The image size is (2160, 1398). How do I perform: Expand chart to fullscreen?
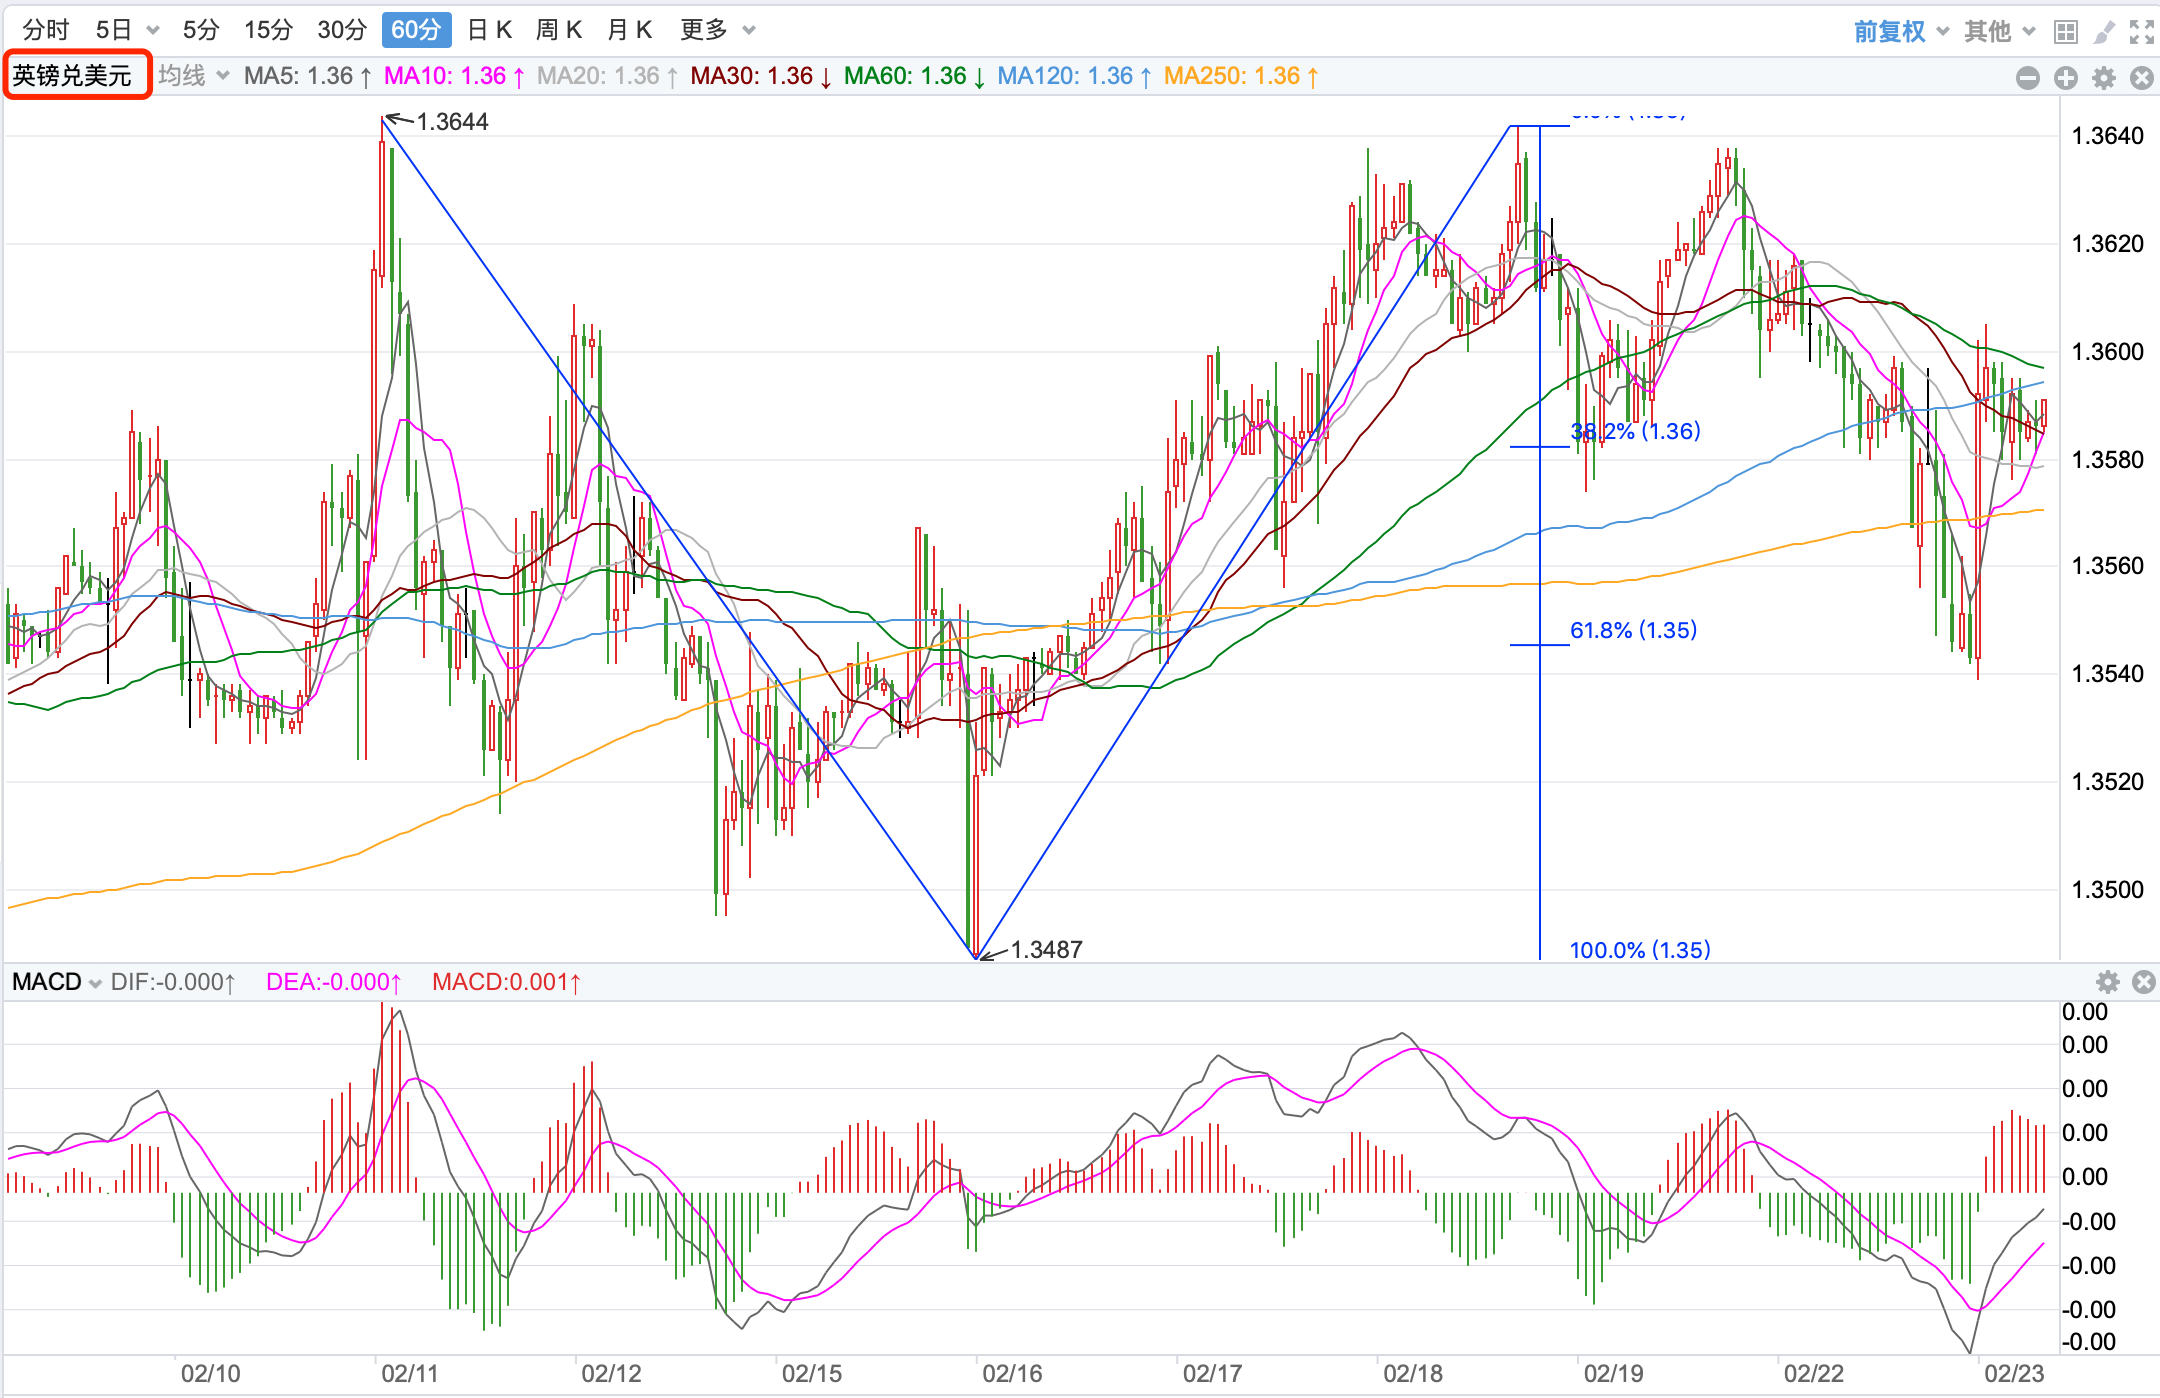point(2142,32)
